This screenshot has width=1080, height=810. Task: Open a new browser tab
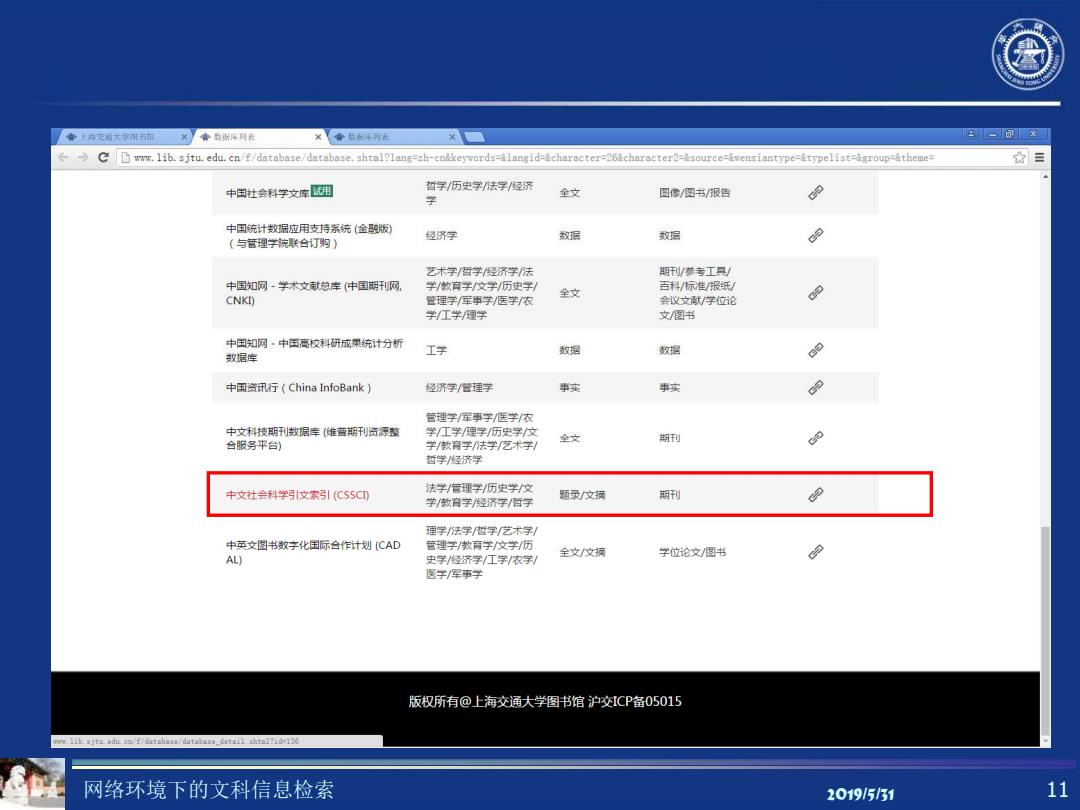click(x=475, y=136)
